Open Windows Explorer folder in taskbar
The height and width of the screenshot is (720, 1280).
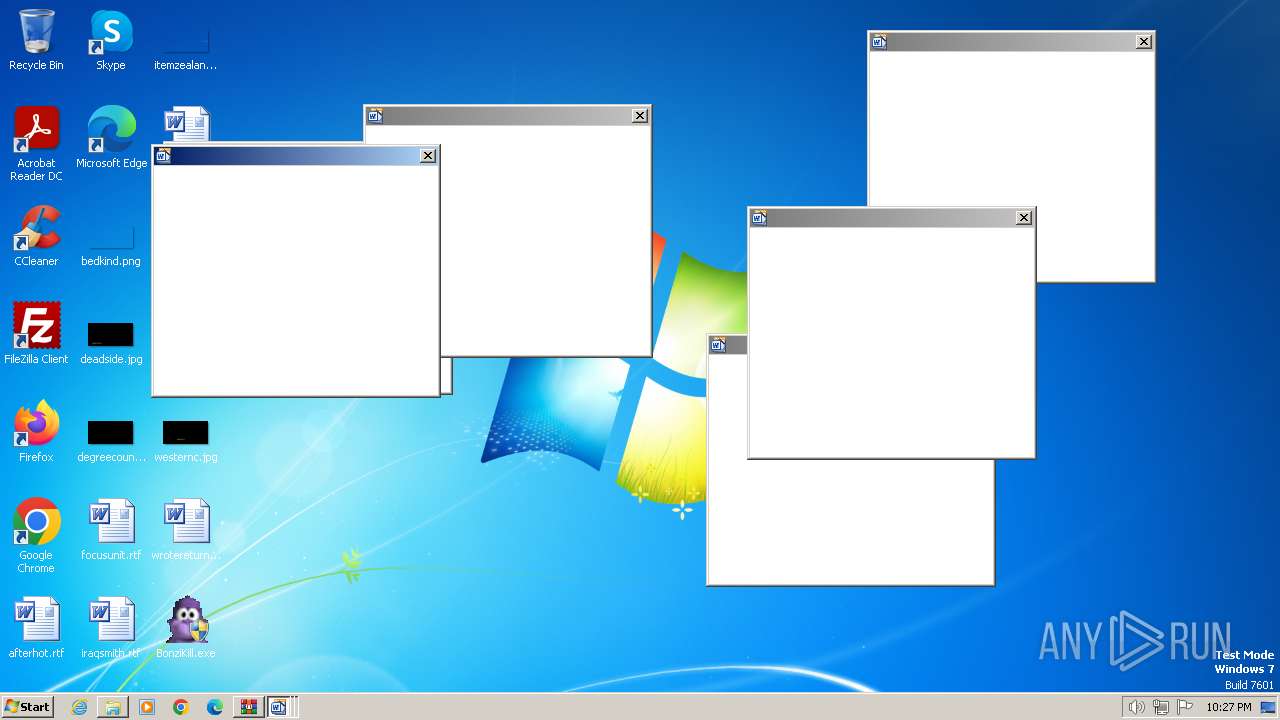pos(113,707)
